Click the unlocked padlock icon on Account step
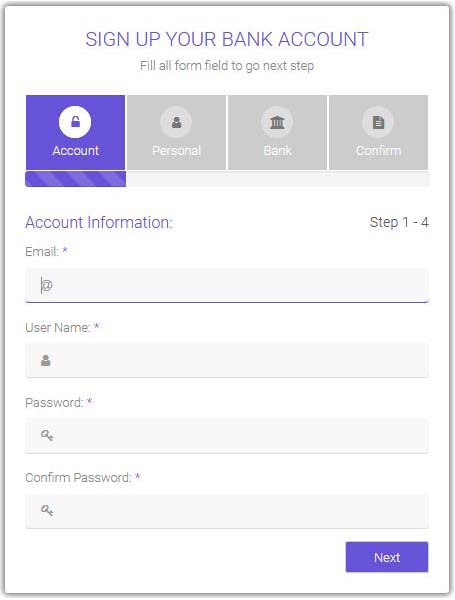Viewport: 455px width, 600px height. click(75, 122)
